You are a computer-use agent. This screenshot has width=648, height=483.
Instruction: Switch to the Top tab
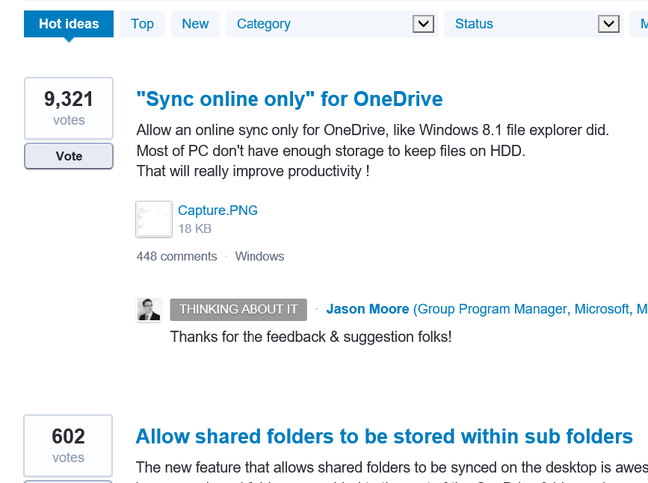(x=142, y=24)
